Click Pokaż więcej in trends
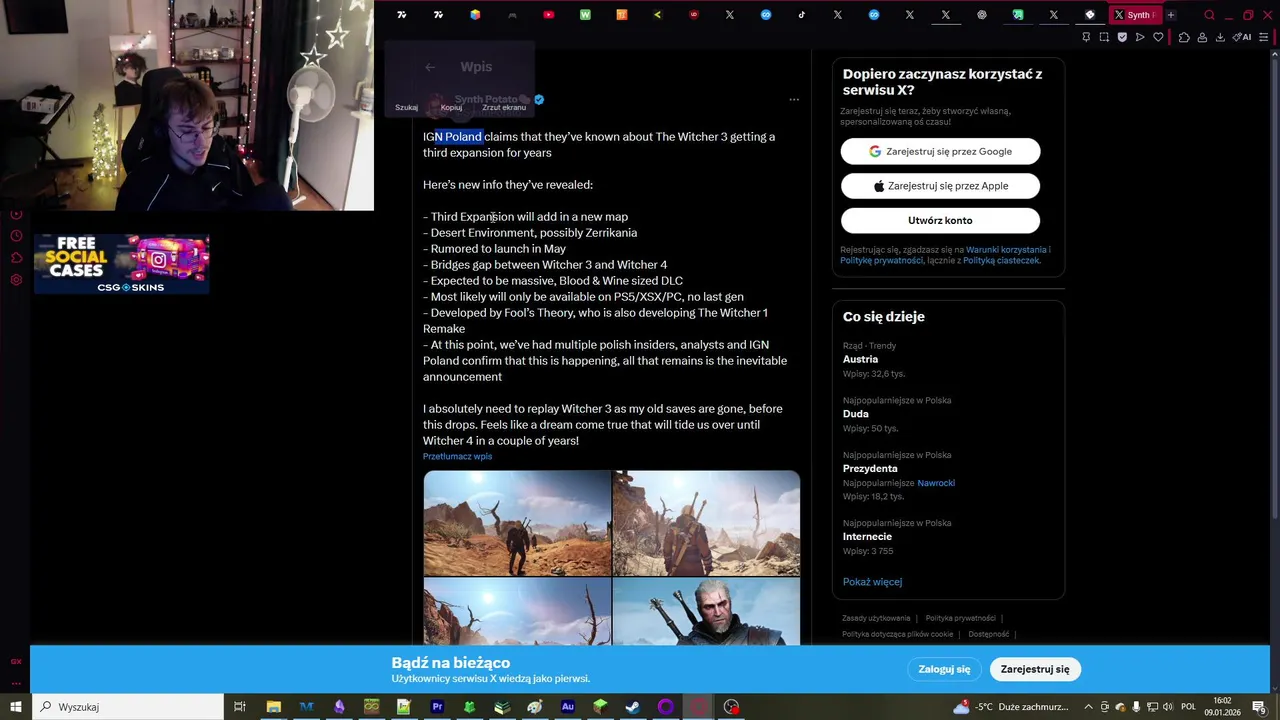The image size is (1280, 720). click(x=872, y=582)
